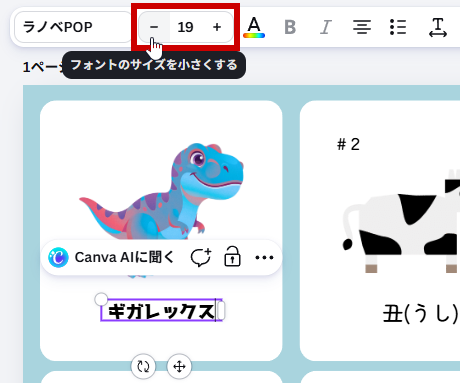Decrease font size with minus button
The image size is (460, 383).
click(x=154, y=27)
